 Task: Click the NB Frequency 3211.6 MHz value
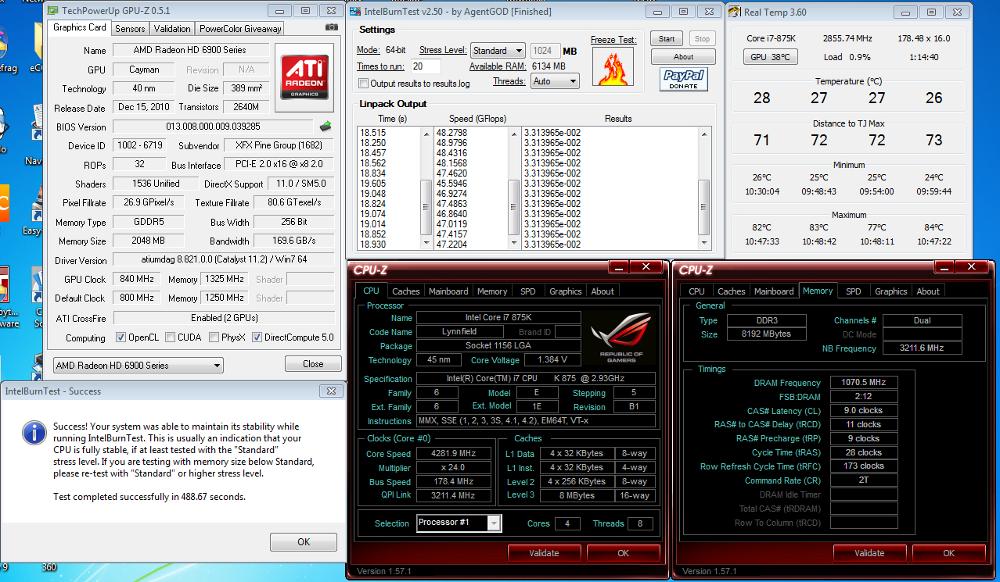coord(922,348)
